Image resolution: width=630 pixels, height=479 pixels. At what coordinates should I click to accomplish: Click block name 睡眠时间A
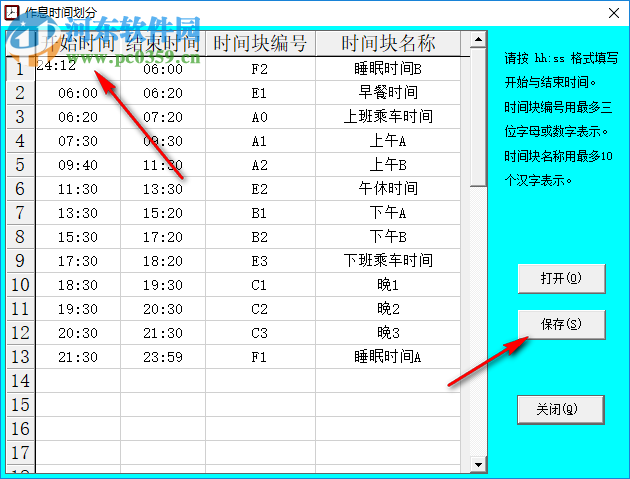(388, 357)
